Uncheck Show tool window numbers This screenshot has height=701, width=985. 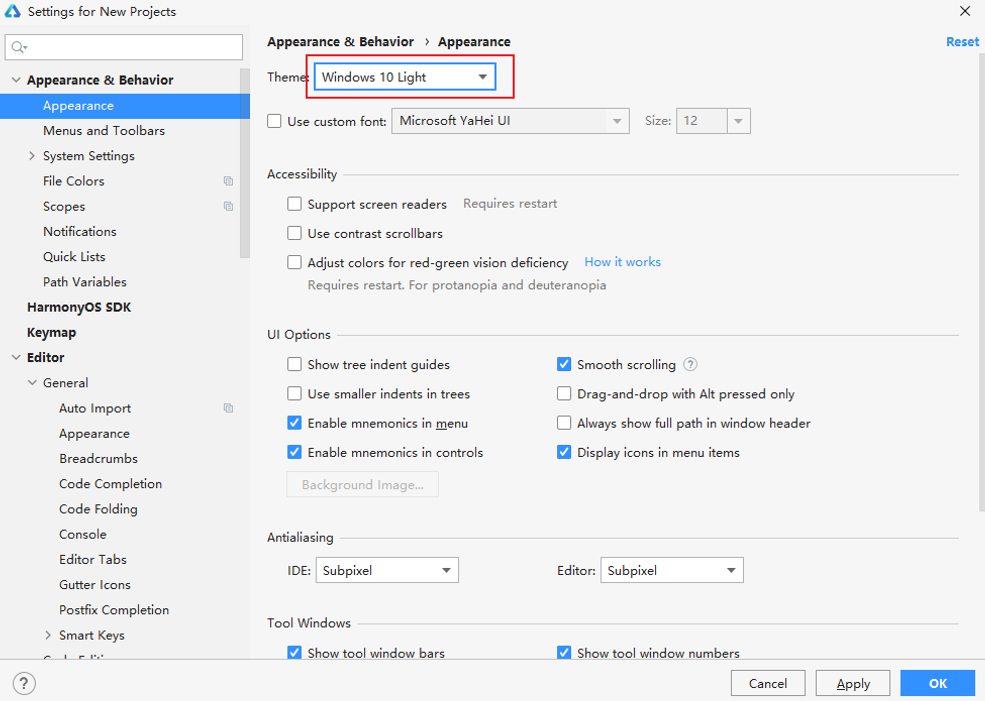[x=564, y=653]
